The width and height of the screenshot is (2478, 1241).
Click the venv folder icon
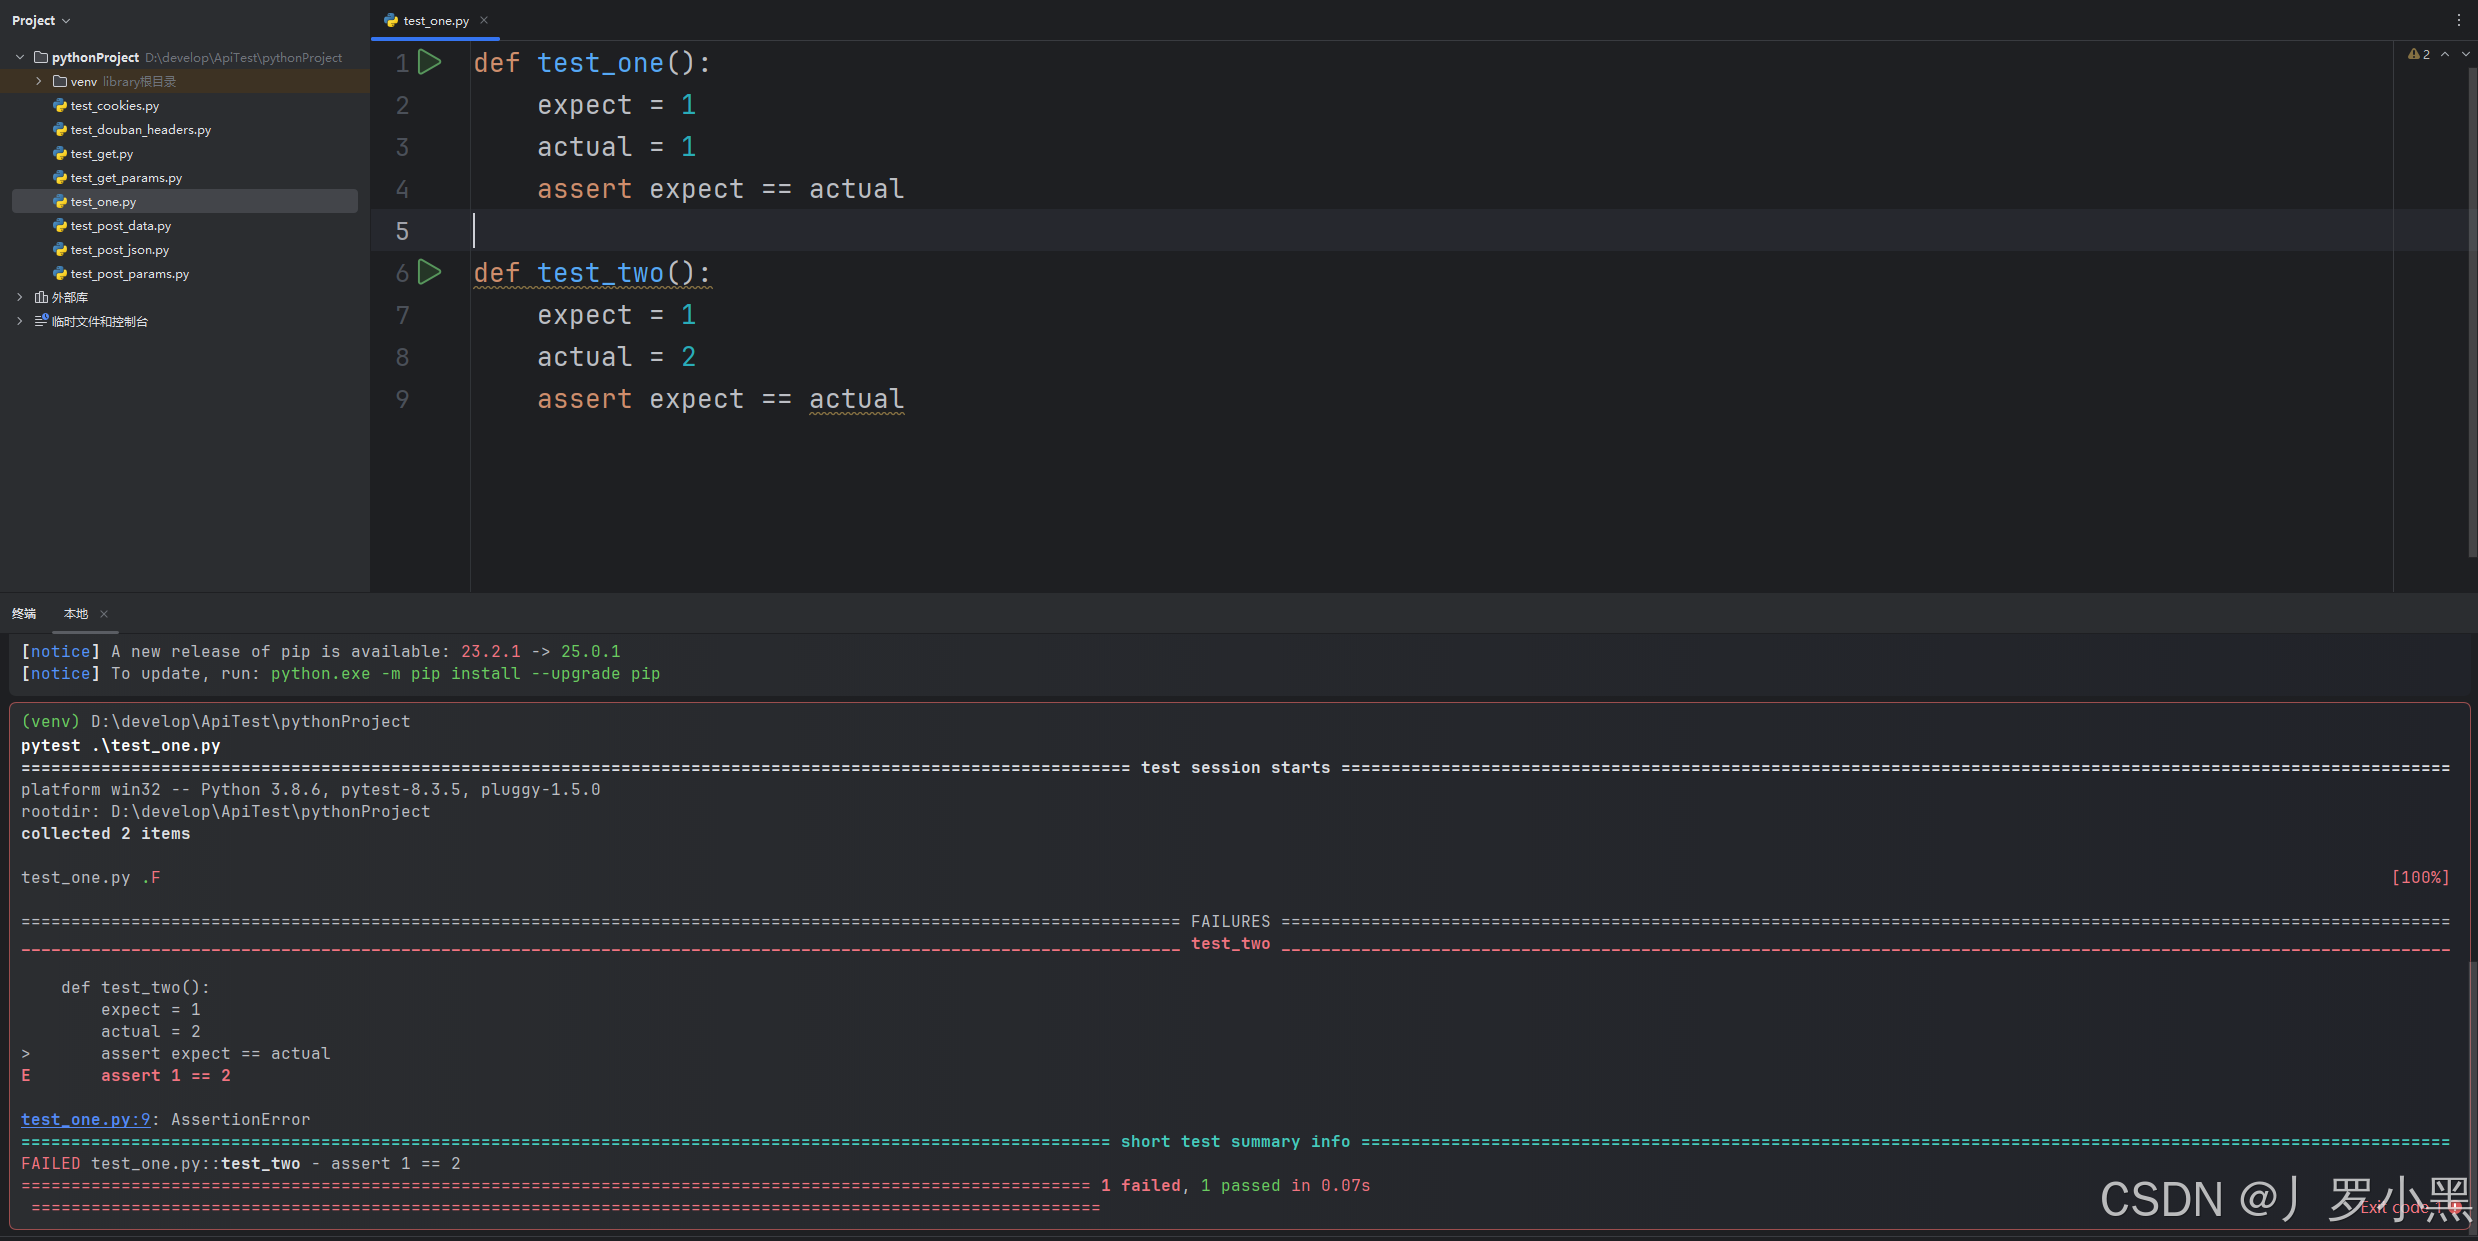click(x=60, y=81)
